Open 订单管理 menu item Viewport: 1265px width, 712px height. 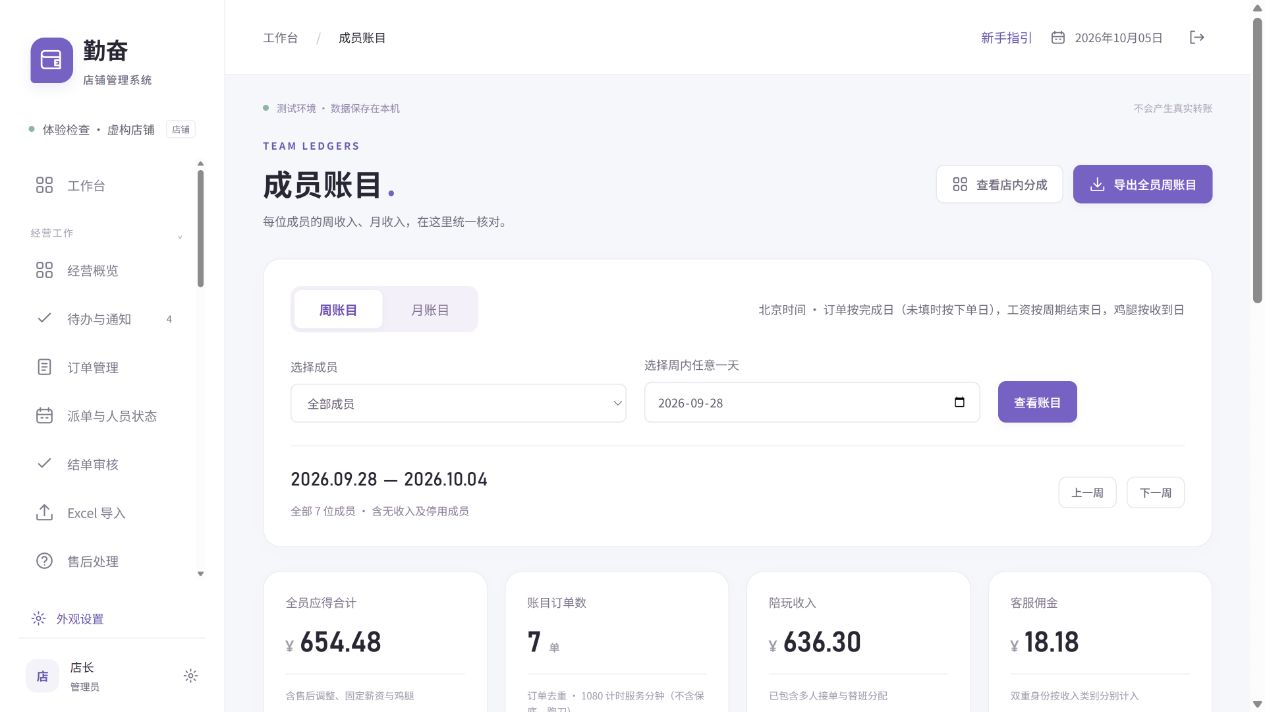pyautogui.click(x=112, y=367)
